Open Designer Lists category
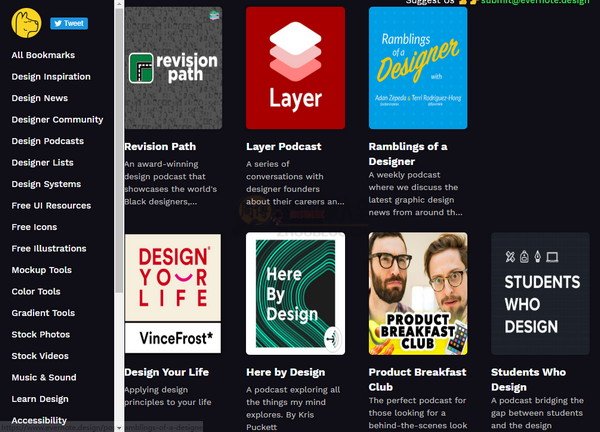The width and height of the screenshot is (600, 432). pos(42,163)
